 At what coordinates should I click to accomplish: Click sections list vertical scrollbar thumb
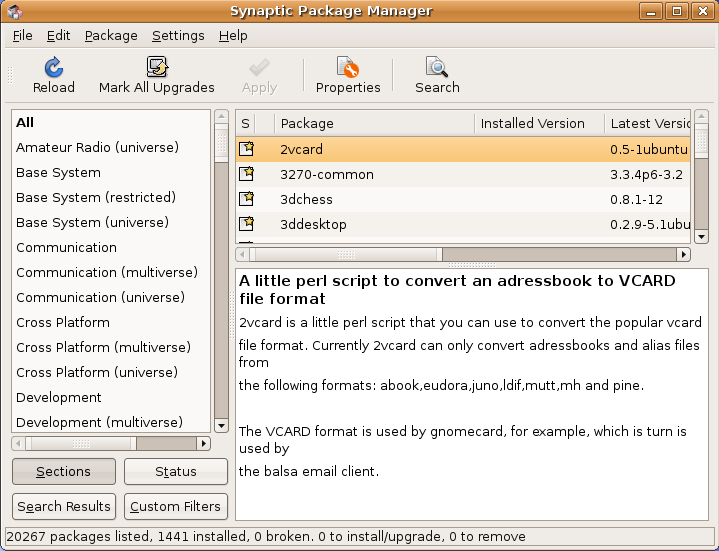[221, 143]
